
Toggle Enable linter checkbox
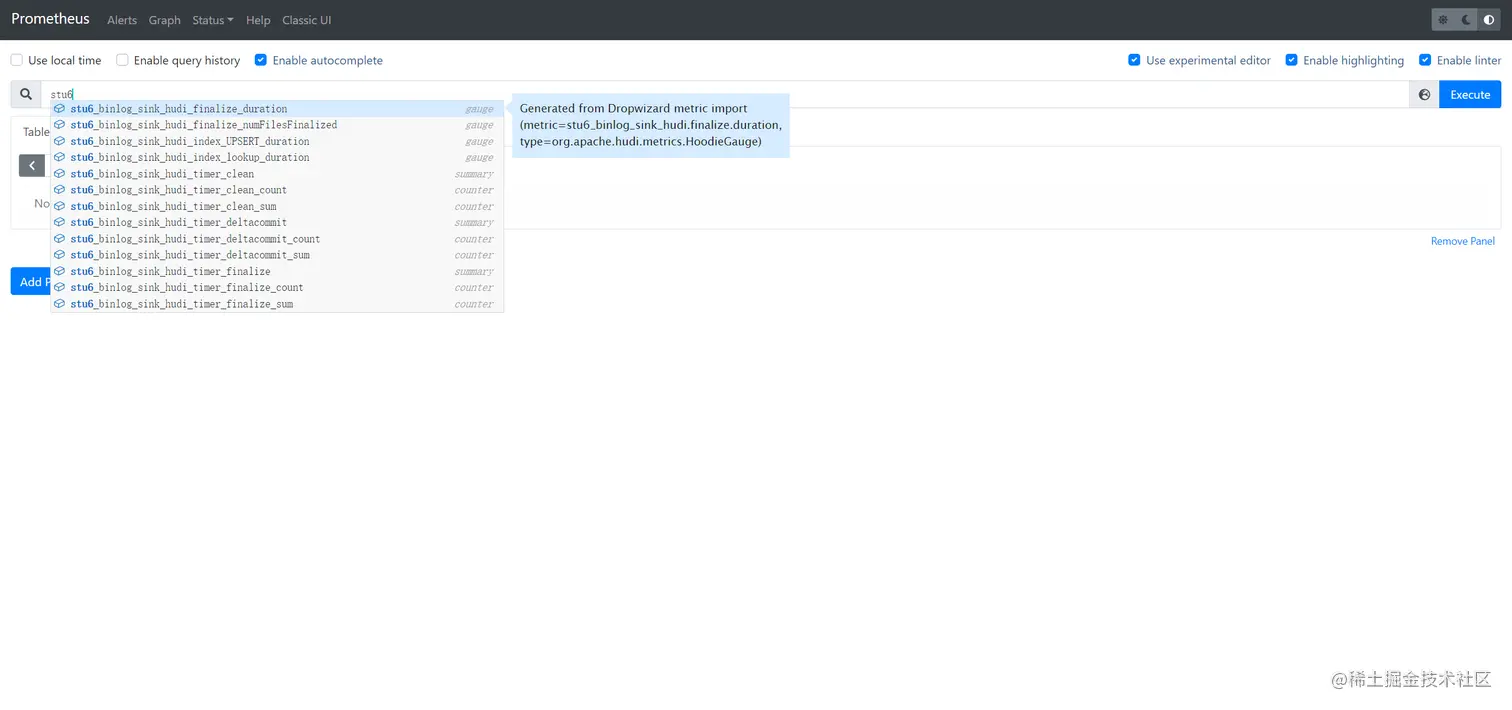click(x=1425, y=60)
